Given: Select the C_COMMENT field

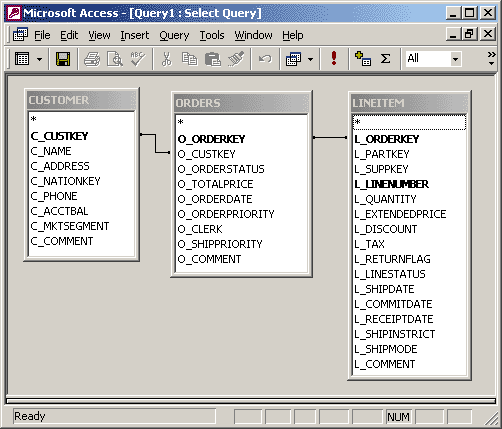Looking at the screenshot, I should click(x=82, y=241).
